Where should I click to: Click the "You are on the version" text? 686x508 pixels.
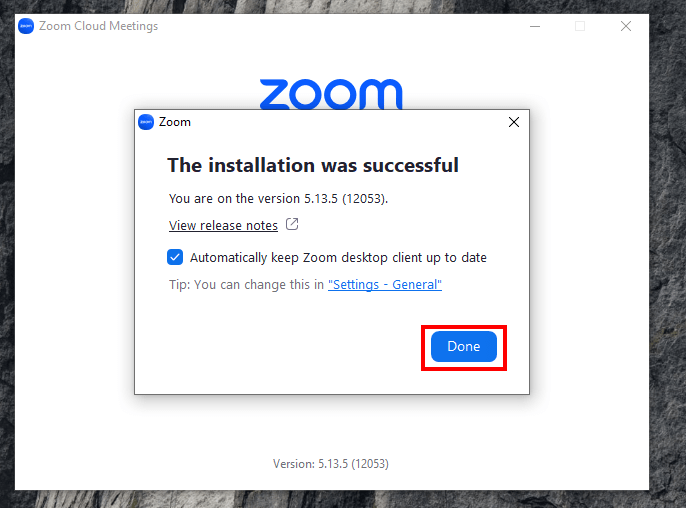[x=278, y=199]
